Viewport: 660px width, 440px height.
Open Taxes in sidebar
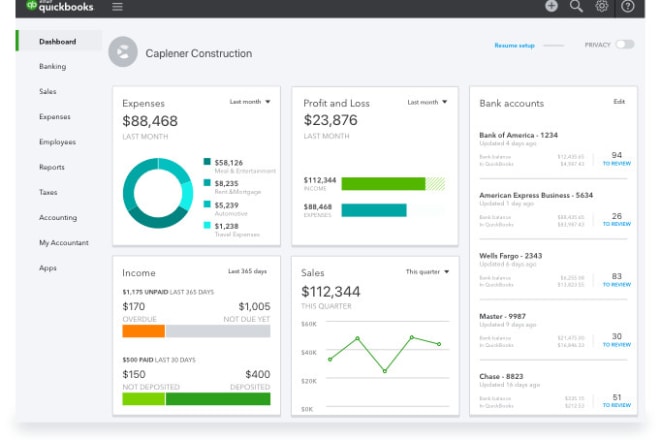click(48, 192)
